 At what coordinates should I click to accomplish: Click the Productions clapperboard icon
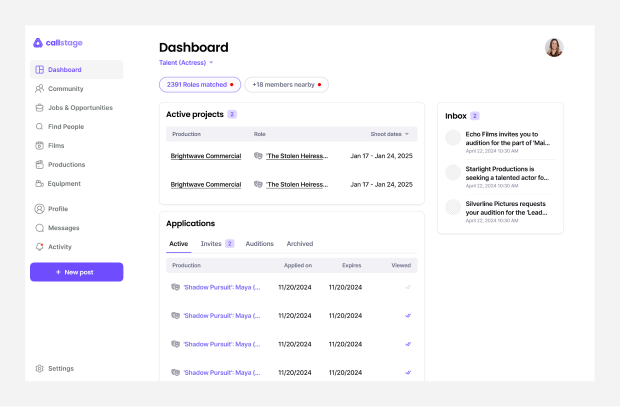(x=40, y=165)
